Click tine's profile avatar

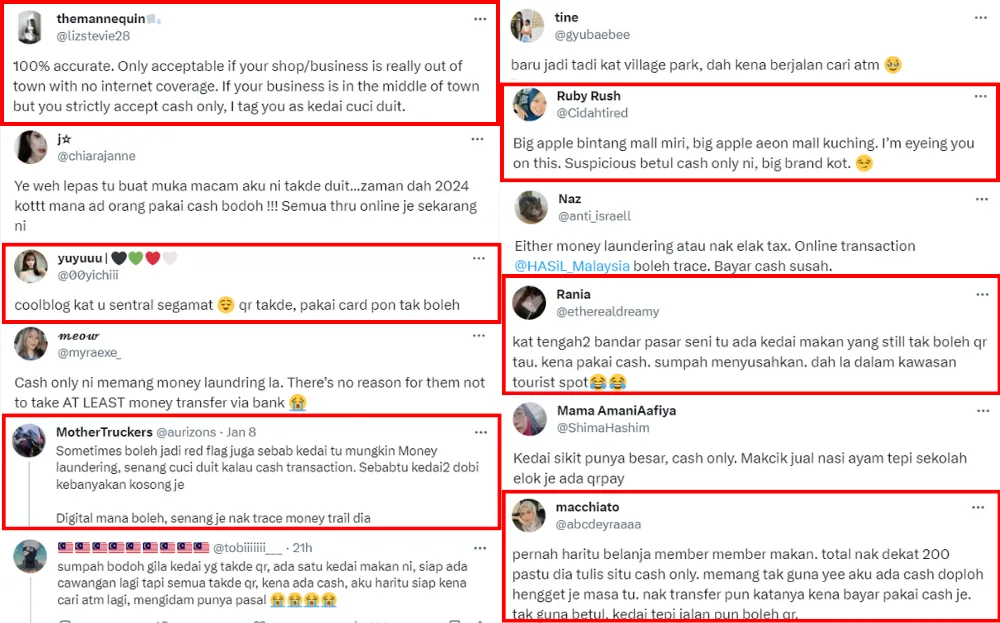(x=527, y=26)
